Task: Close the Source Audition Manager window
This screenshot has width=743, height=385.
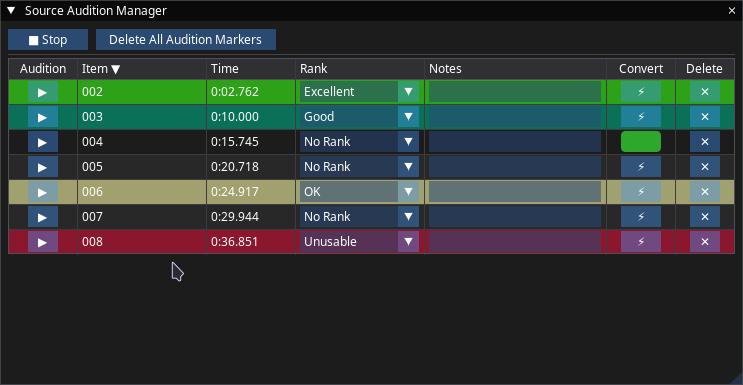Action: (x=732, y=11)
